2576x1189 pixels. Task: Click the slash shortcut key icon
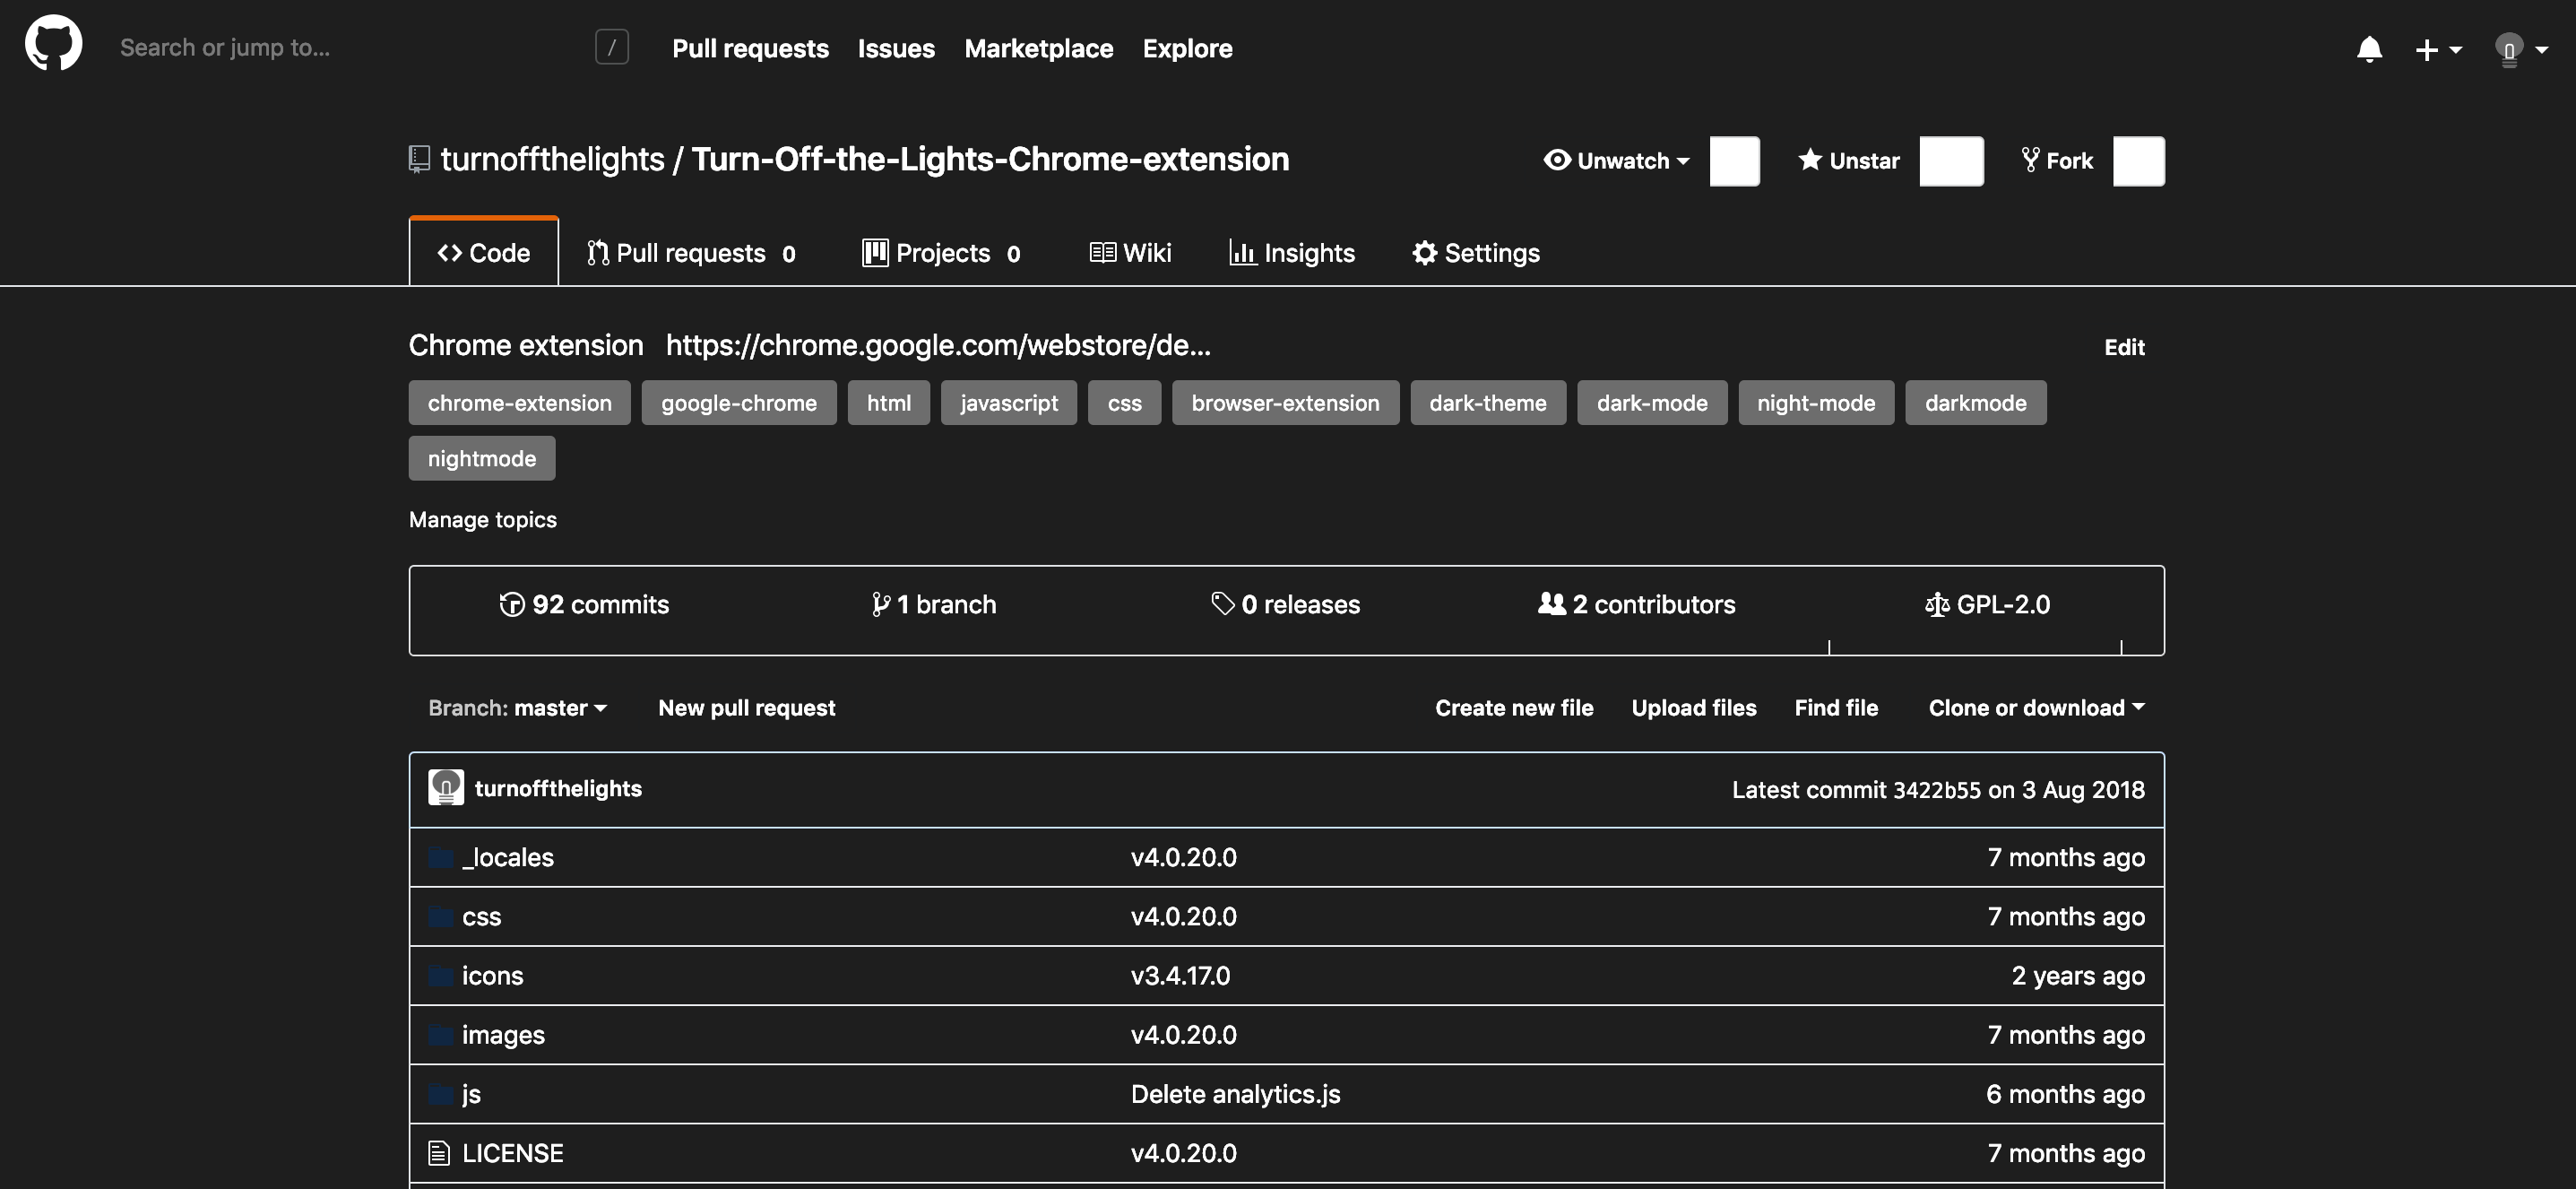pyautogui.click(x=611, y=47)
